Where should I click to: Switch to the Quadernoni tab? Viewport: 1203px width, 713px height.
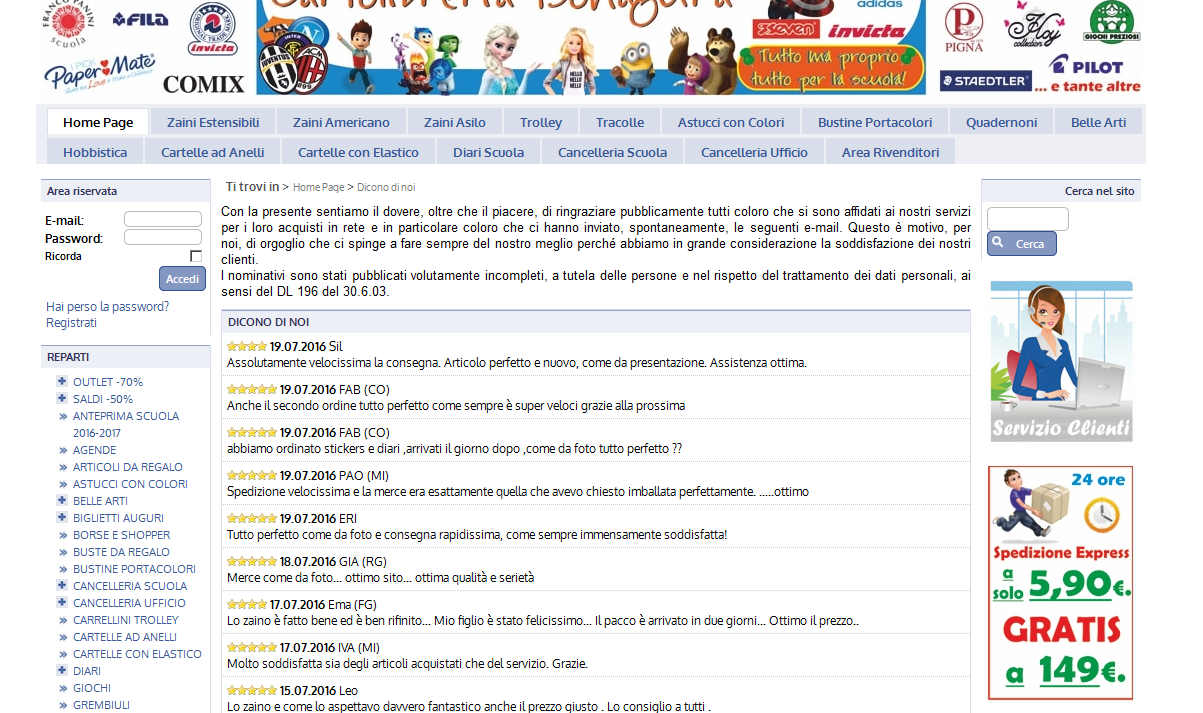click(1002, 122)
